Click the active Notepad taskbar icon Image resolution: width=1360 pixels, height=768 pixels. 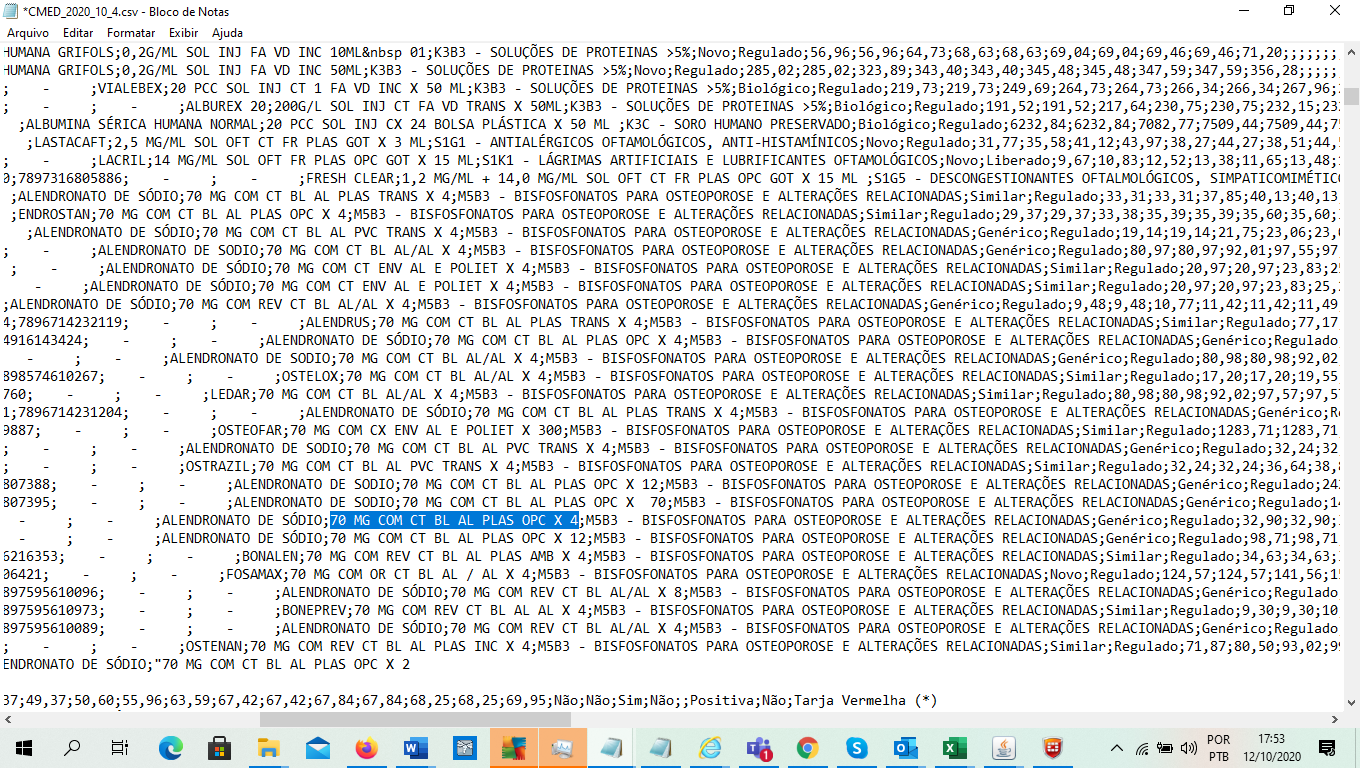[x=612, y=747]
